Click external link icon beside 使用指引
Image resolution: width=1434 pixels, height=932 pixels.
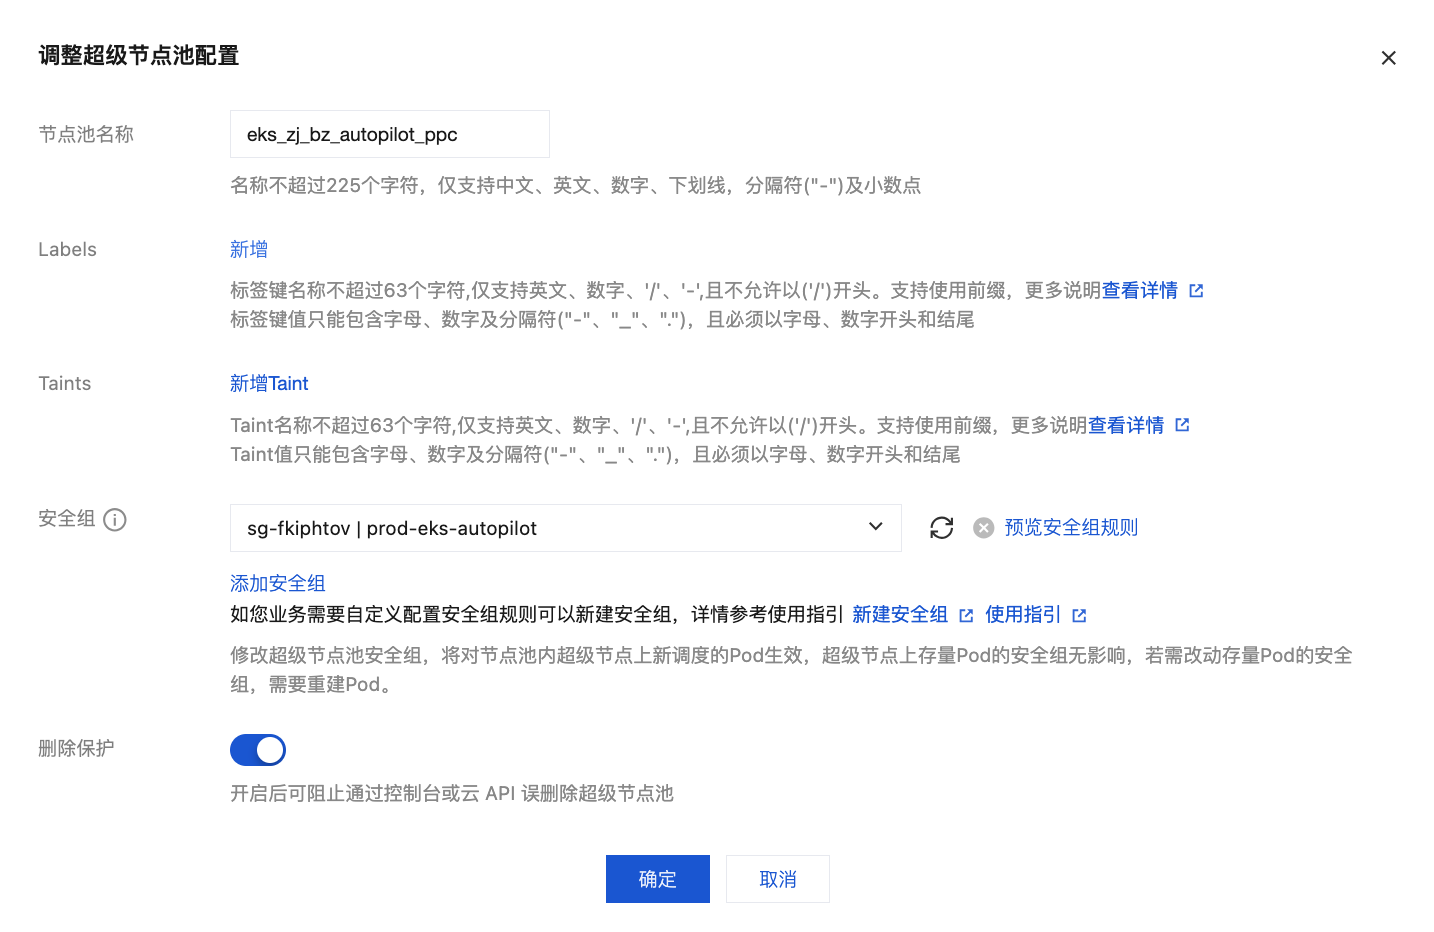(x=1079, y=616)
